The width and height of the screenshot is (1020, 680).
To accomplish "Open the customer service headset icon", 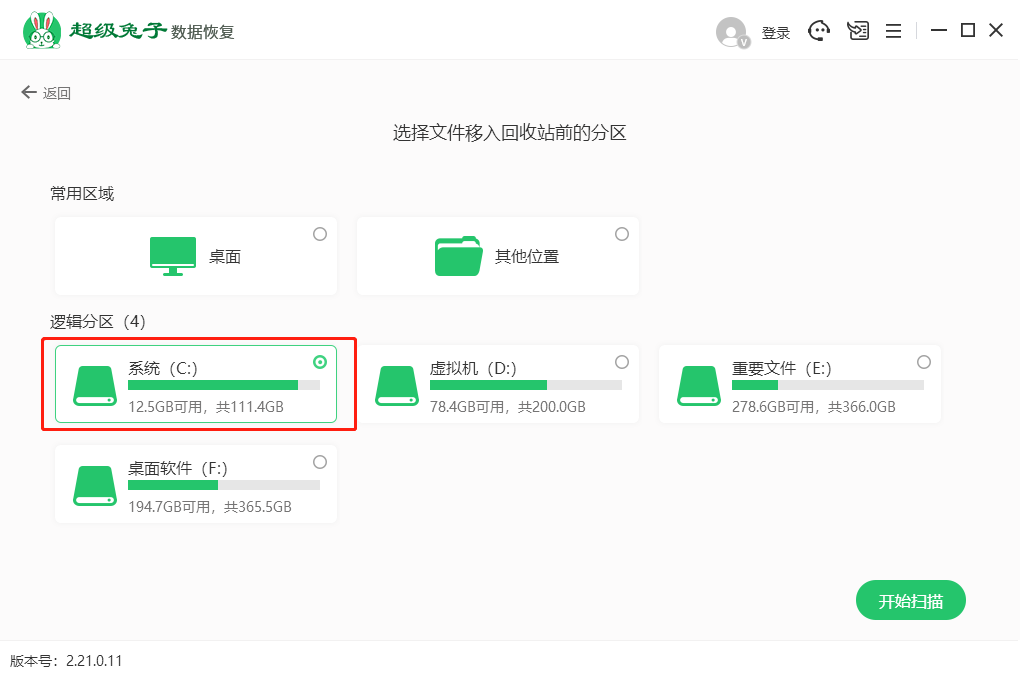I will pos(819,31).
